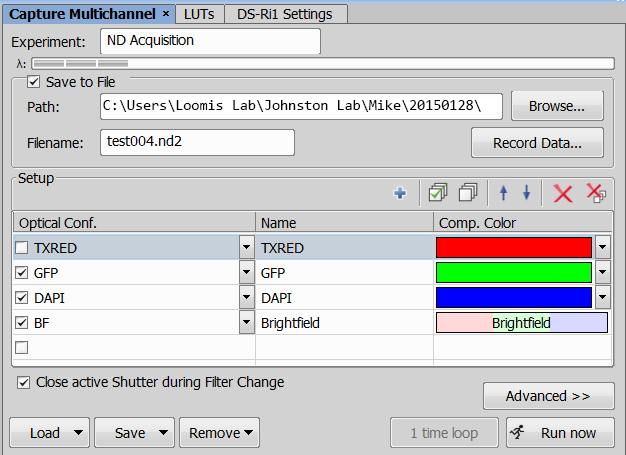Click the Deselect All channels icon
Screen dimensions: 626x455
[x=467, y=194]
